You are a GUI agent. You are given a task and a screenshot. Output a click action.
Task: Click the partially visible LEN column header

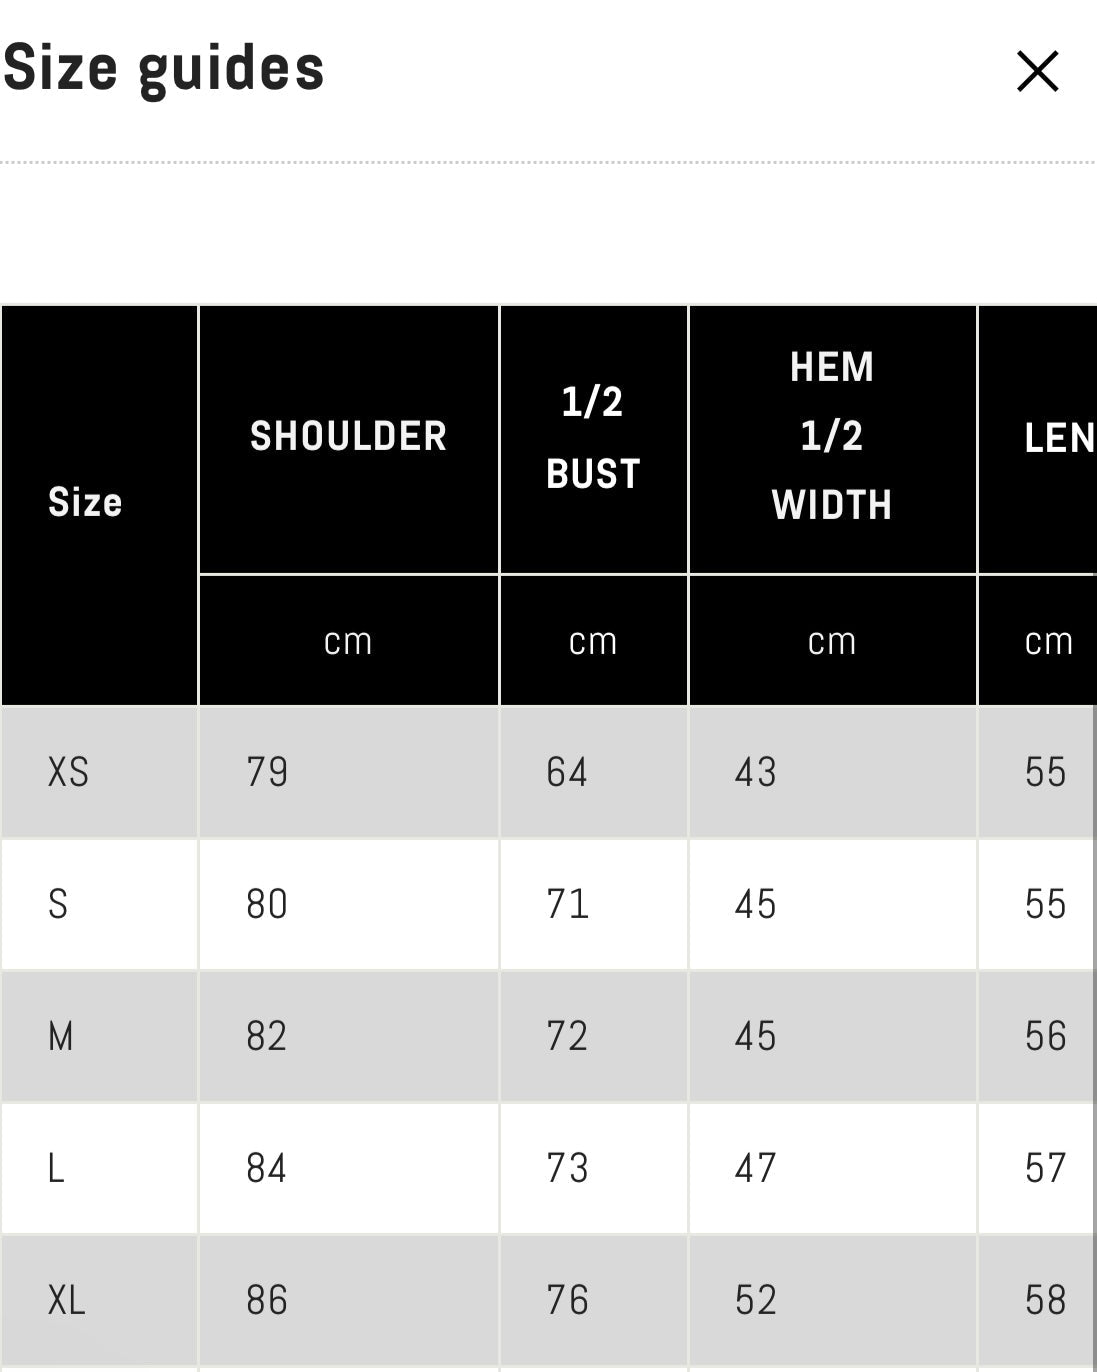tap(1058, 438)
